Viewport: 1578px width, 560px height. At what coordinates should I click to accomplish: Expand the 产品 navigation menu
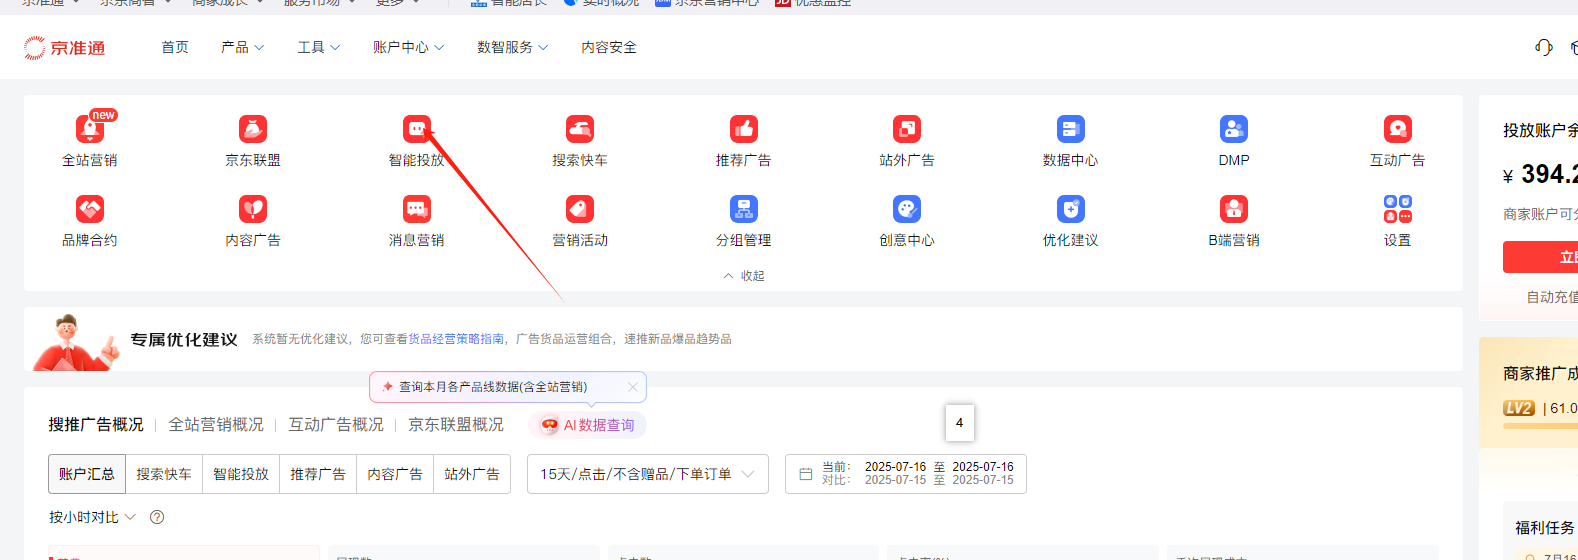[x=242, y=47]
